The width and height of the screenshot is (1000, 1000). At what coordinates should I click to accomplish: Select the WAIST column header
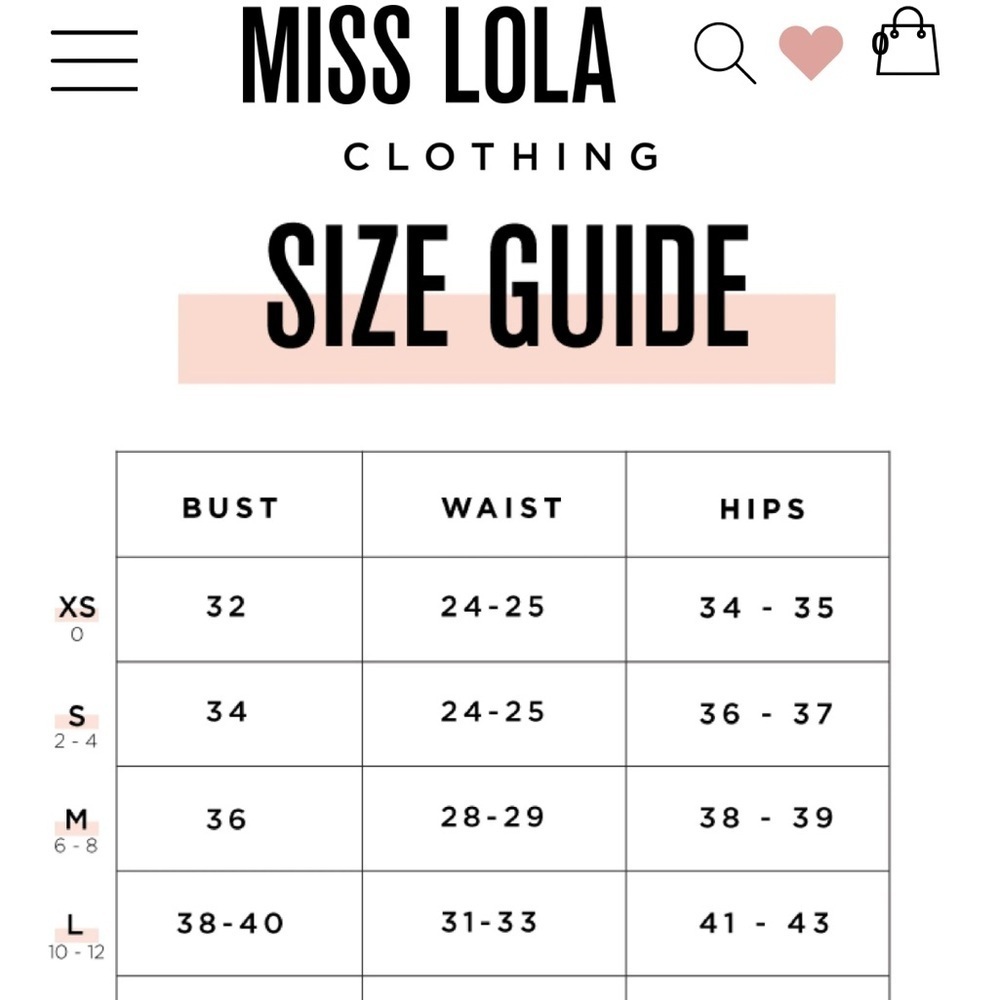502,508
